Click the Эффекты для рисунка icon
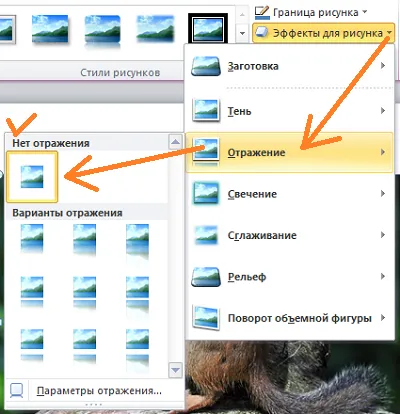Image resolution: width=400 pixels, height=414 pixels. point(262,33)
